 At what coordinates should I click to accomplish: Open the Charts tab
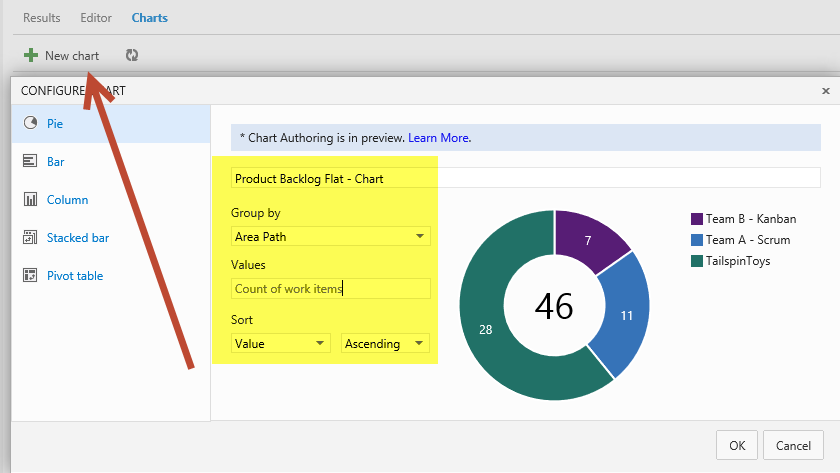pyautogui.click(x=150, y=18)
